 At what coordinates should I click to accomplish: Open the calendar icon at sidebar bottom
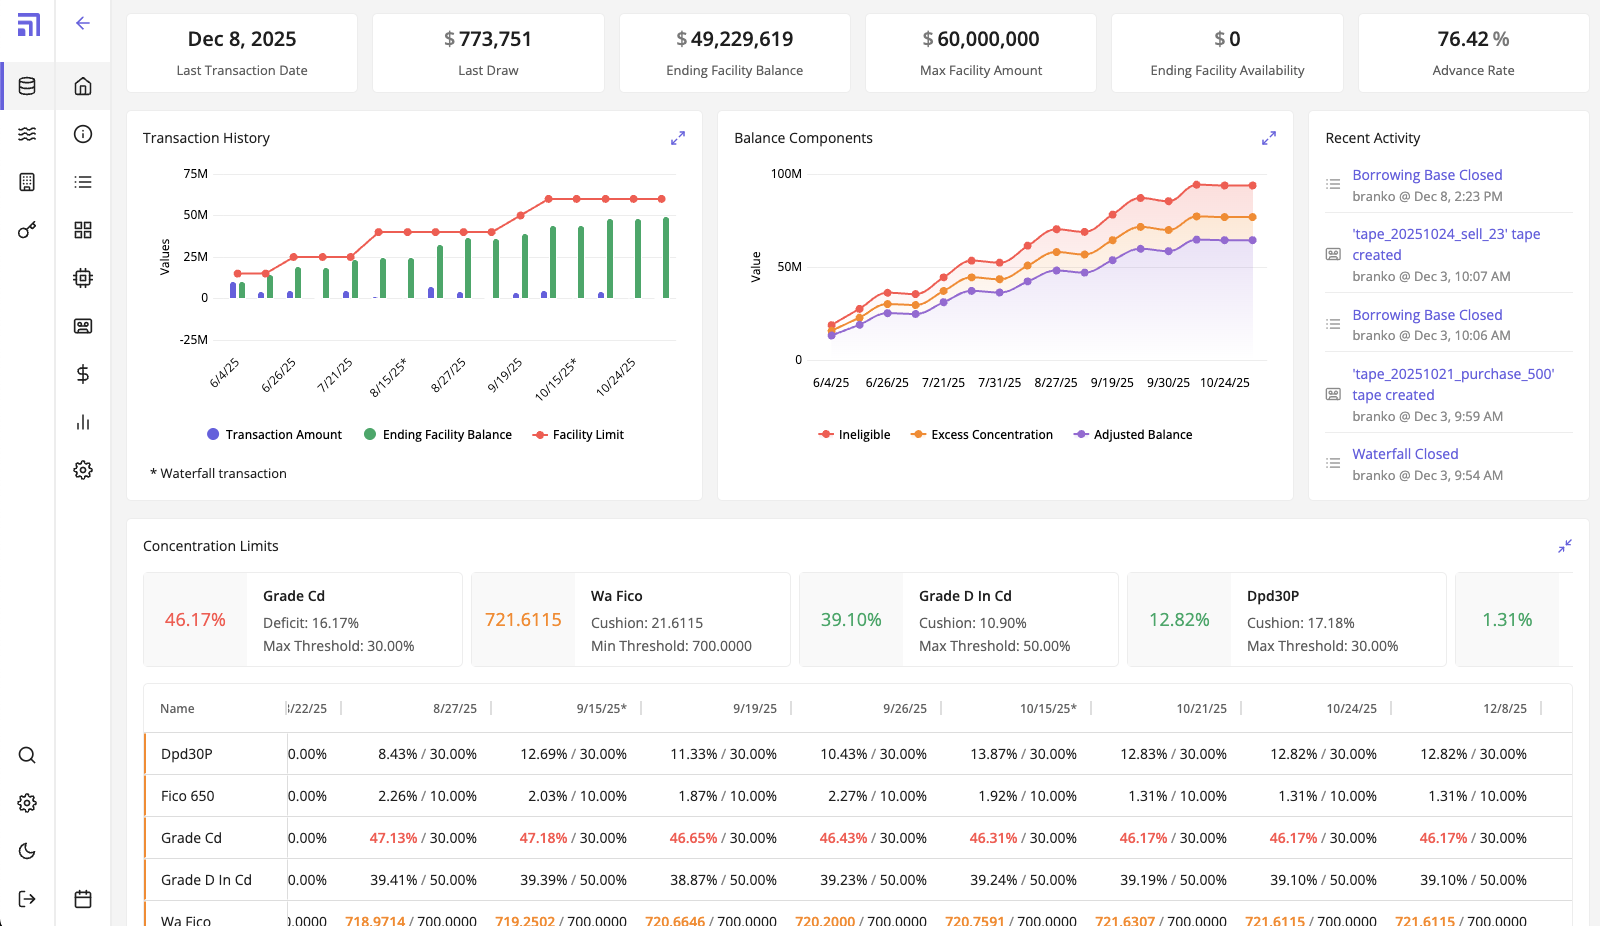[x=83, y=899]
